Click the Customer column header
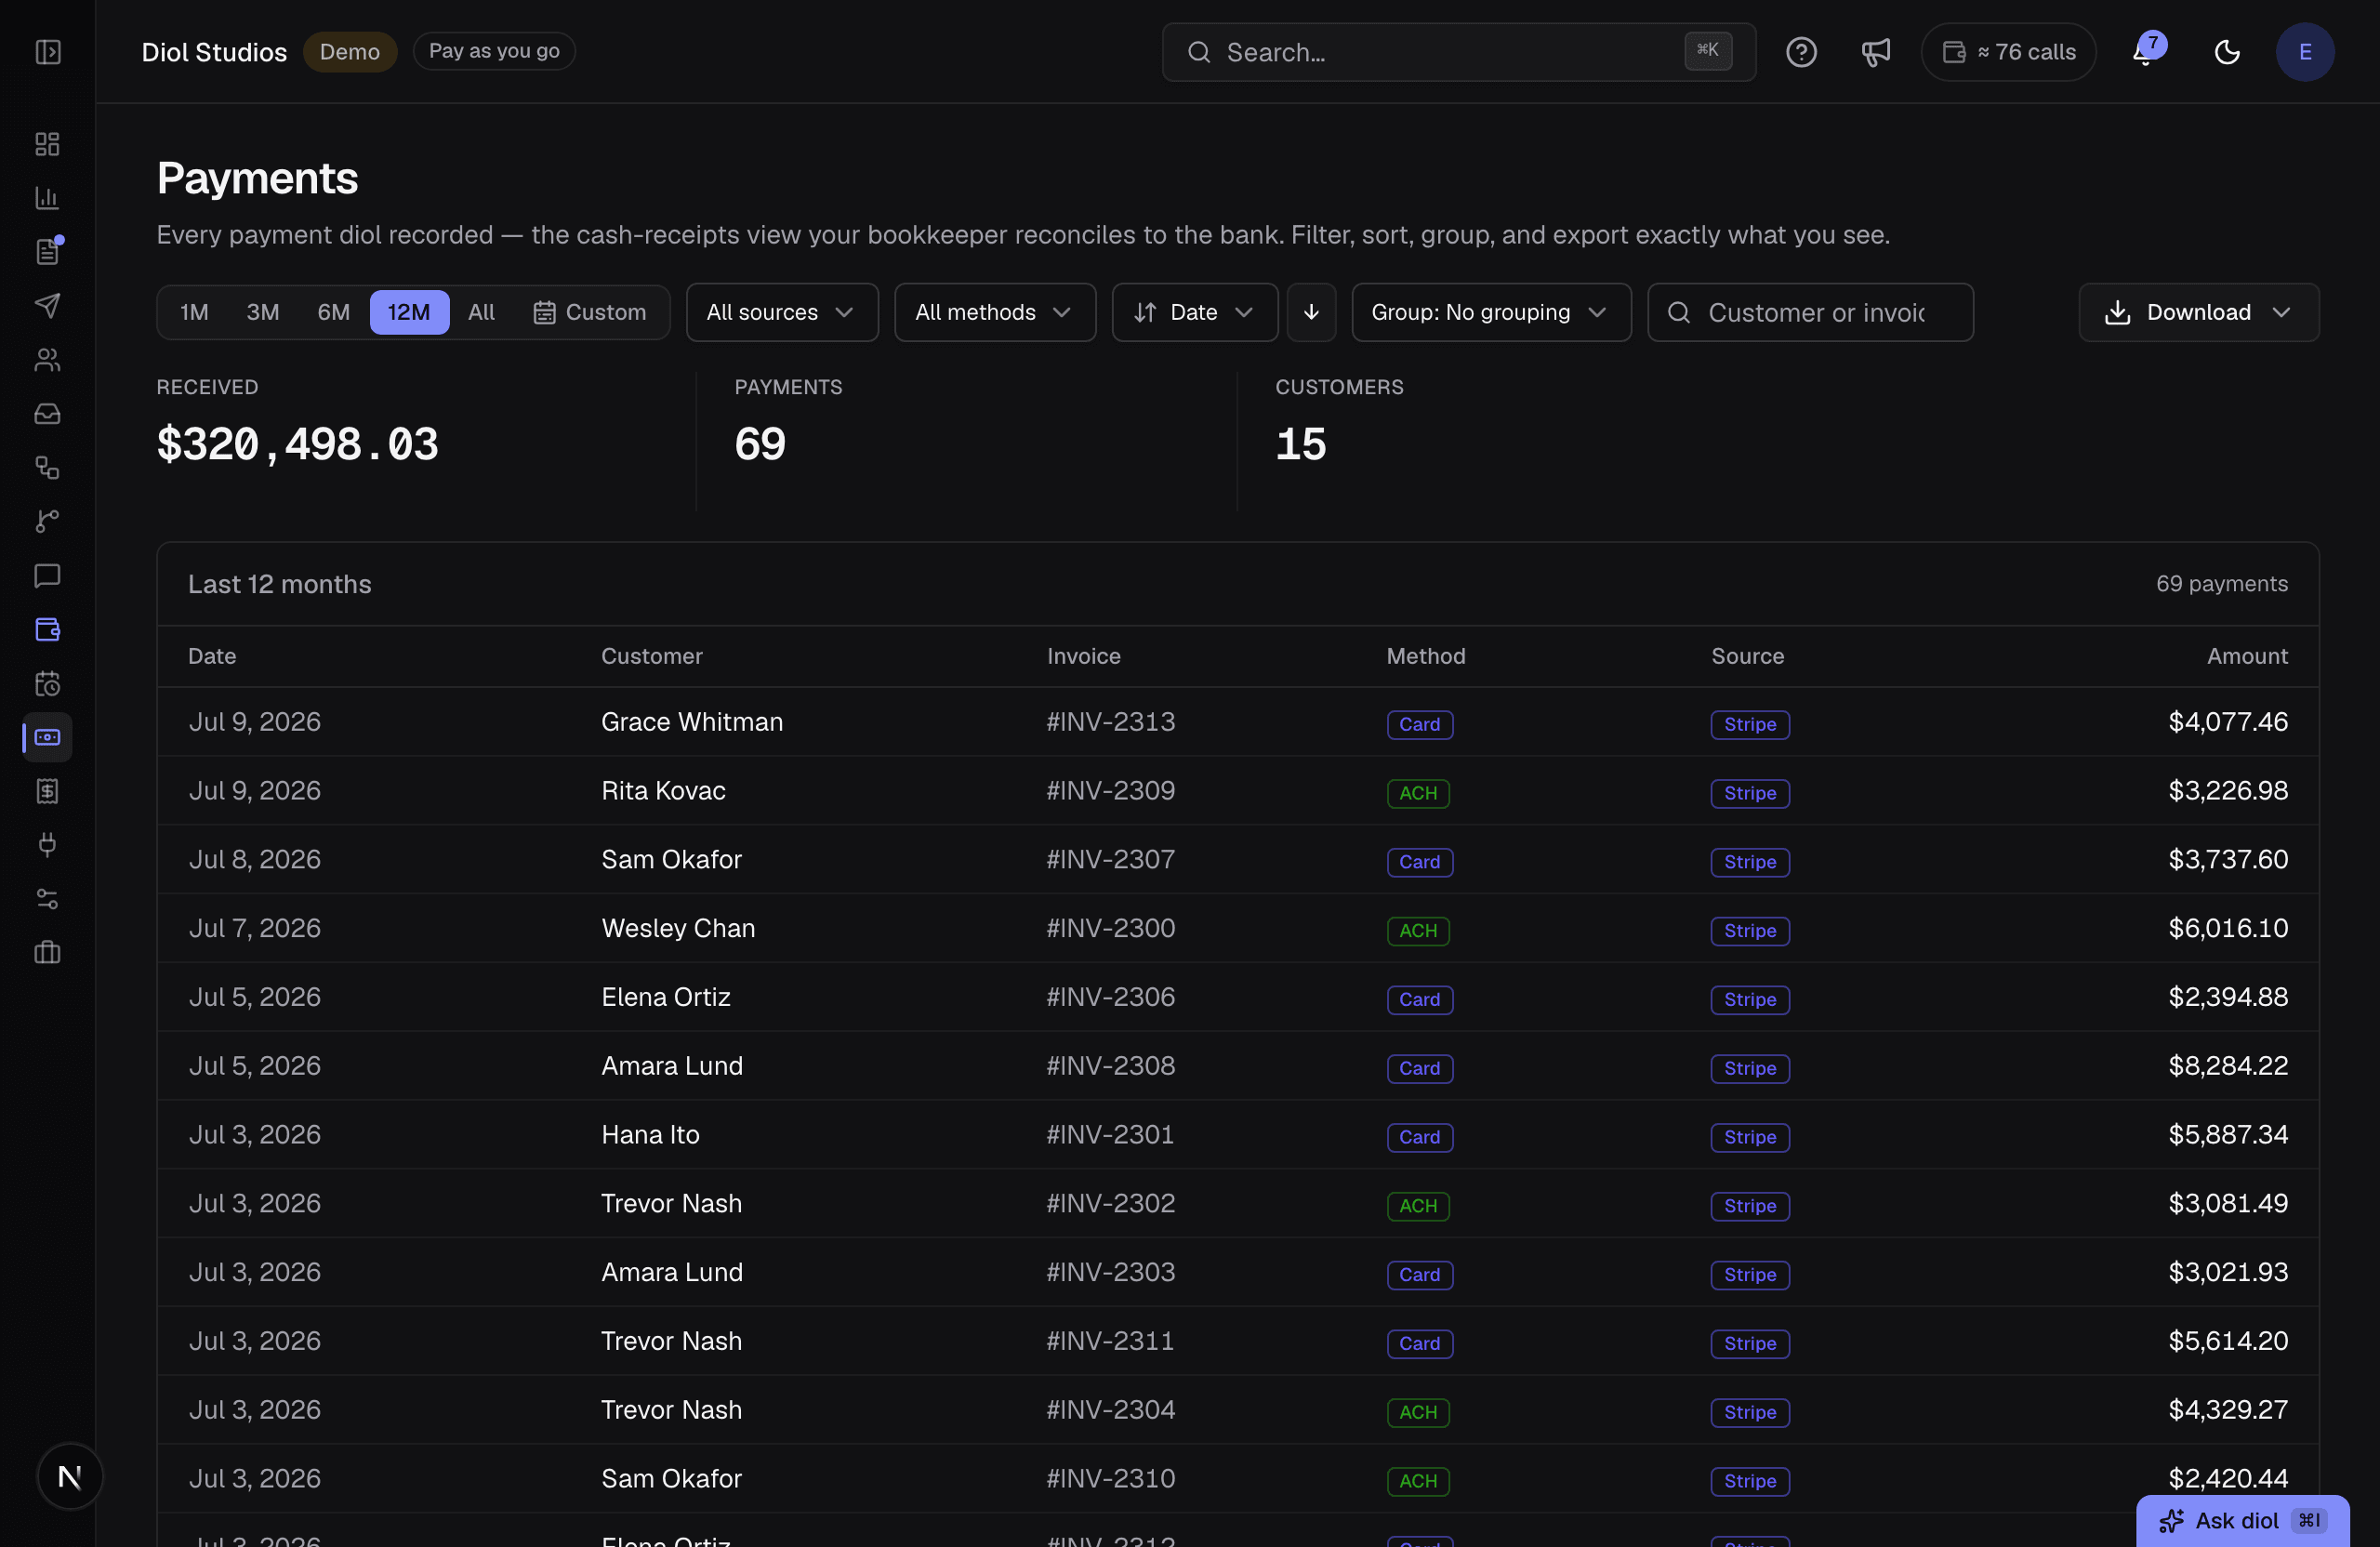The height and width of the screenshot is (1547, 2380). 651,656
